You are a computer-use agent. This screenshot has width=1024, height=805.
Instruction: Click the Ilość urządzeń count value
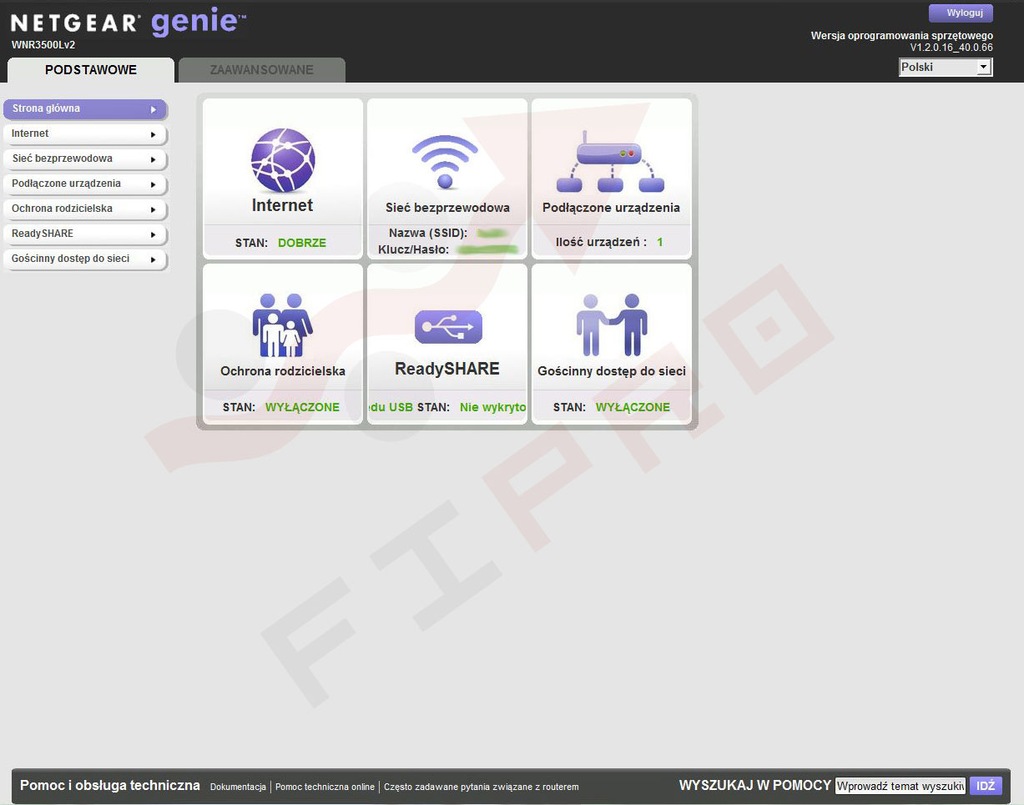click(660, 242)
